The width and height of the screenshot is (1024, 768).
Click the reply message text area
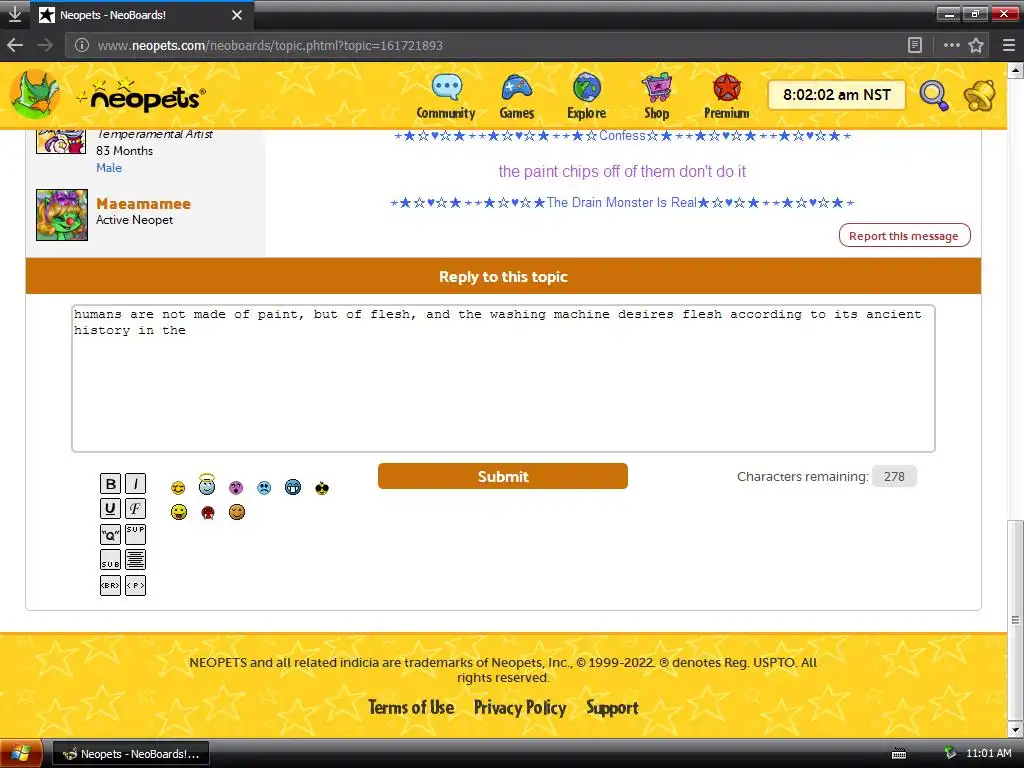(504, 378)
